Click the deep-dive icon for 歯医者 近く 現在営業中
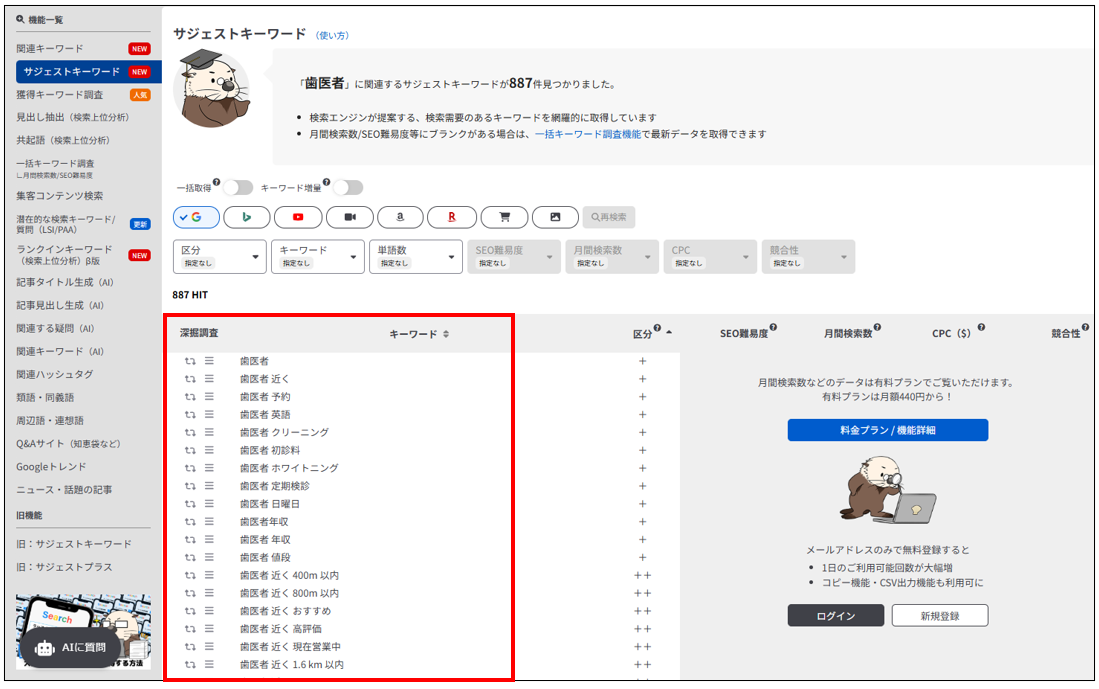The image size is (1099, 689). tap(190, 647)
